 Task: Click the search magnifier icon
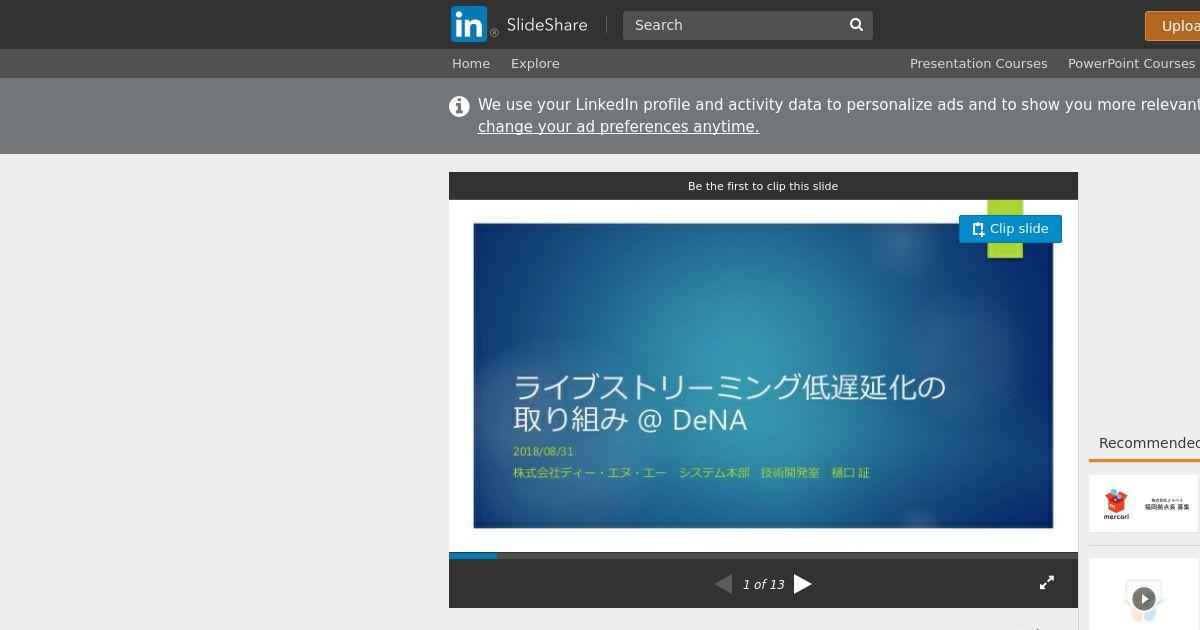(x=856, y=25)
